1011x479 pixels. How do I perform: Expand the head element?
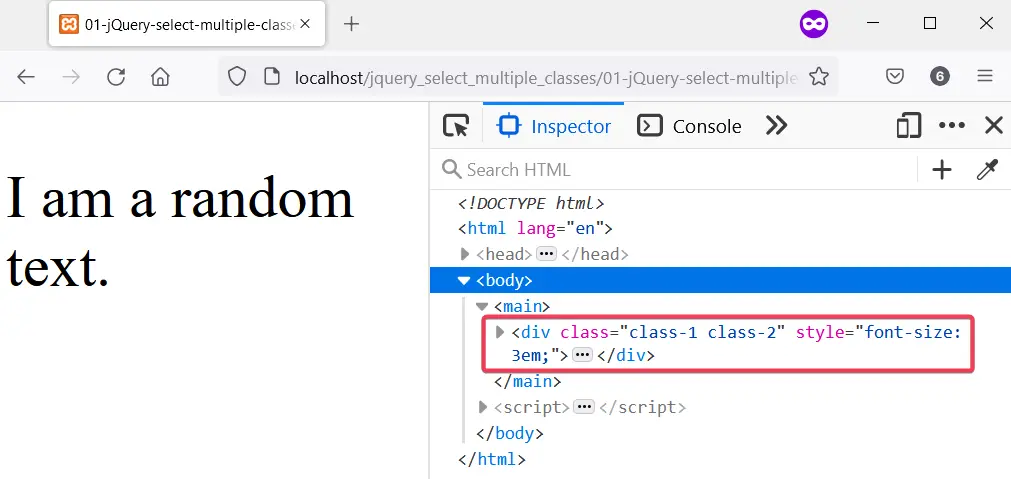465,255
